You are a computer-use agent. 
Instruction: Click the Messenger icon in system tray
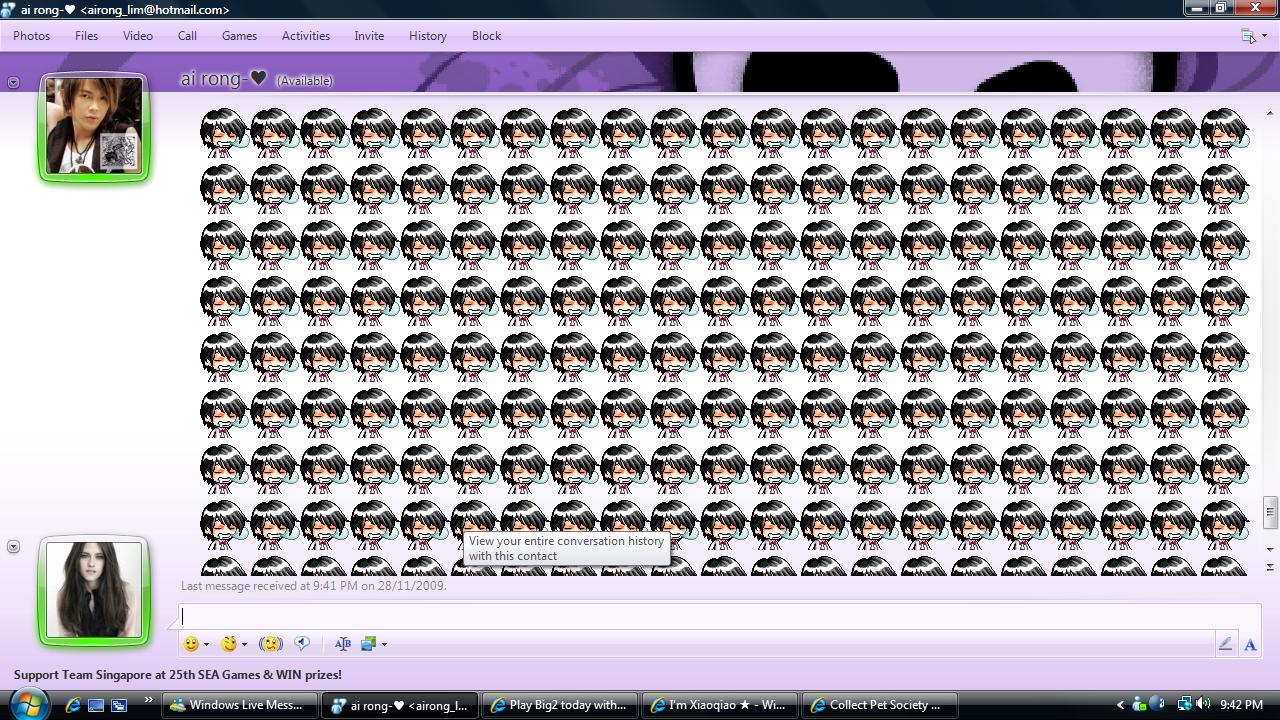(x=1139, y=704)
